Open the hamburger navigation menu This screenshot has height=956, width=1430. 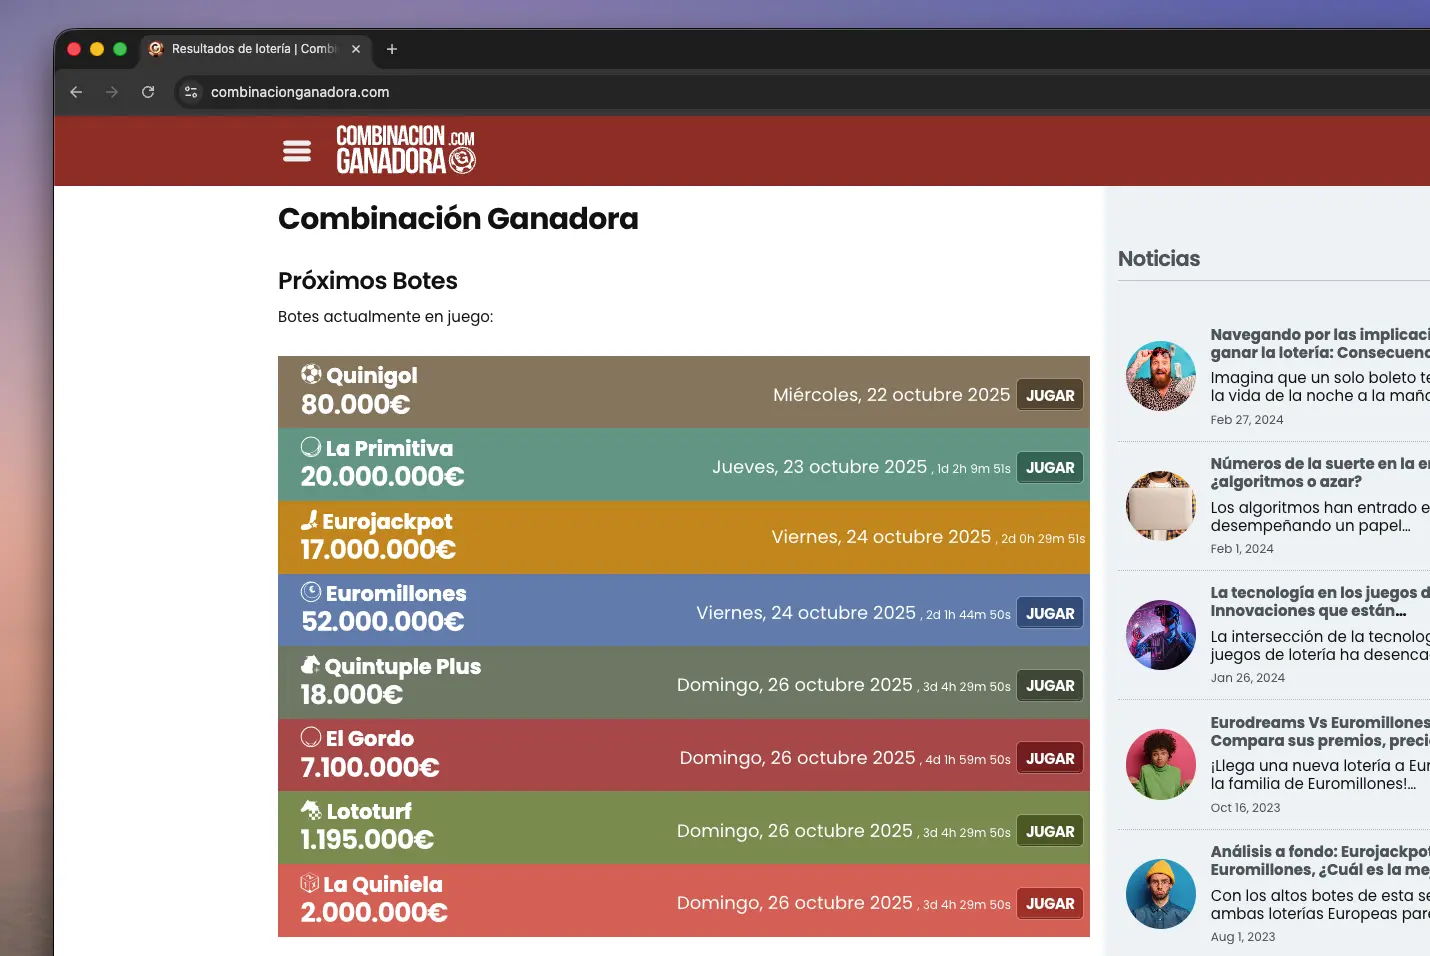tap(297, 151)
